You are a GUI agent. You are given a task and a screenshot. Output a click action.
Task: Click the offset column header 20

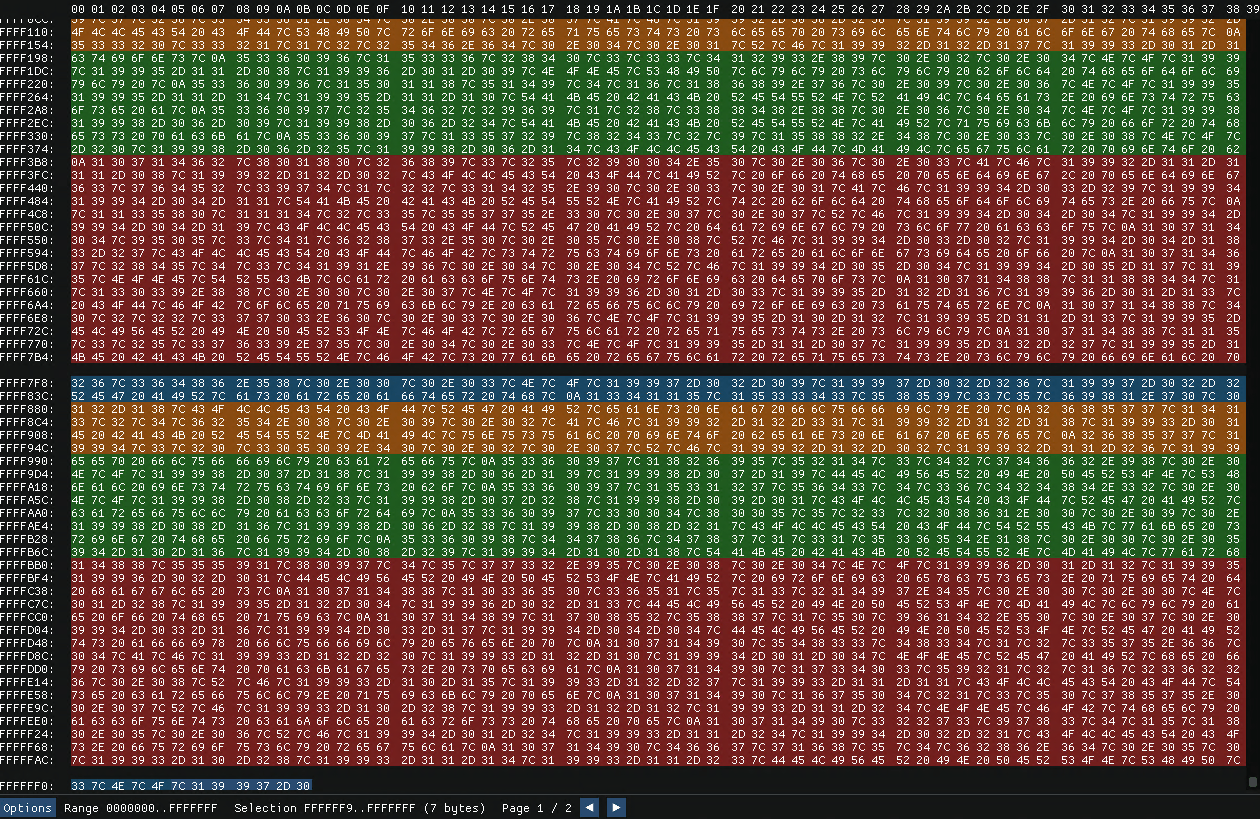740,7
